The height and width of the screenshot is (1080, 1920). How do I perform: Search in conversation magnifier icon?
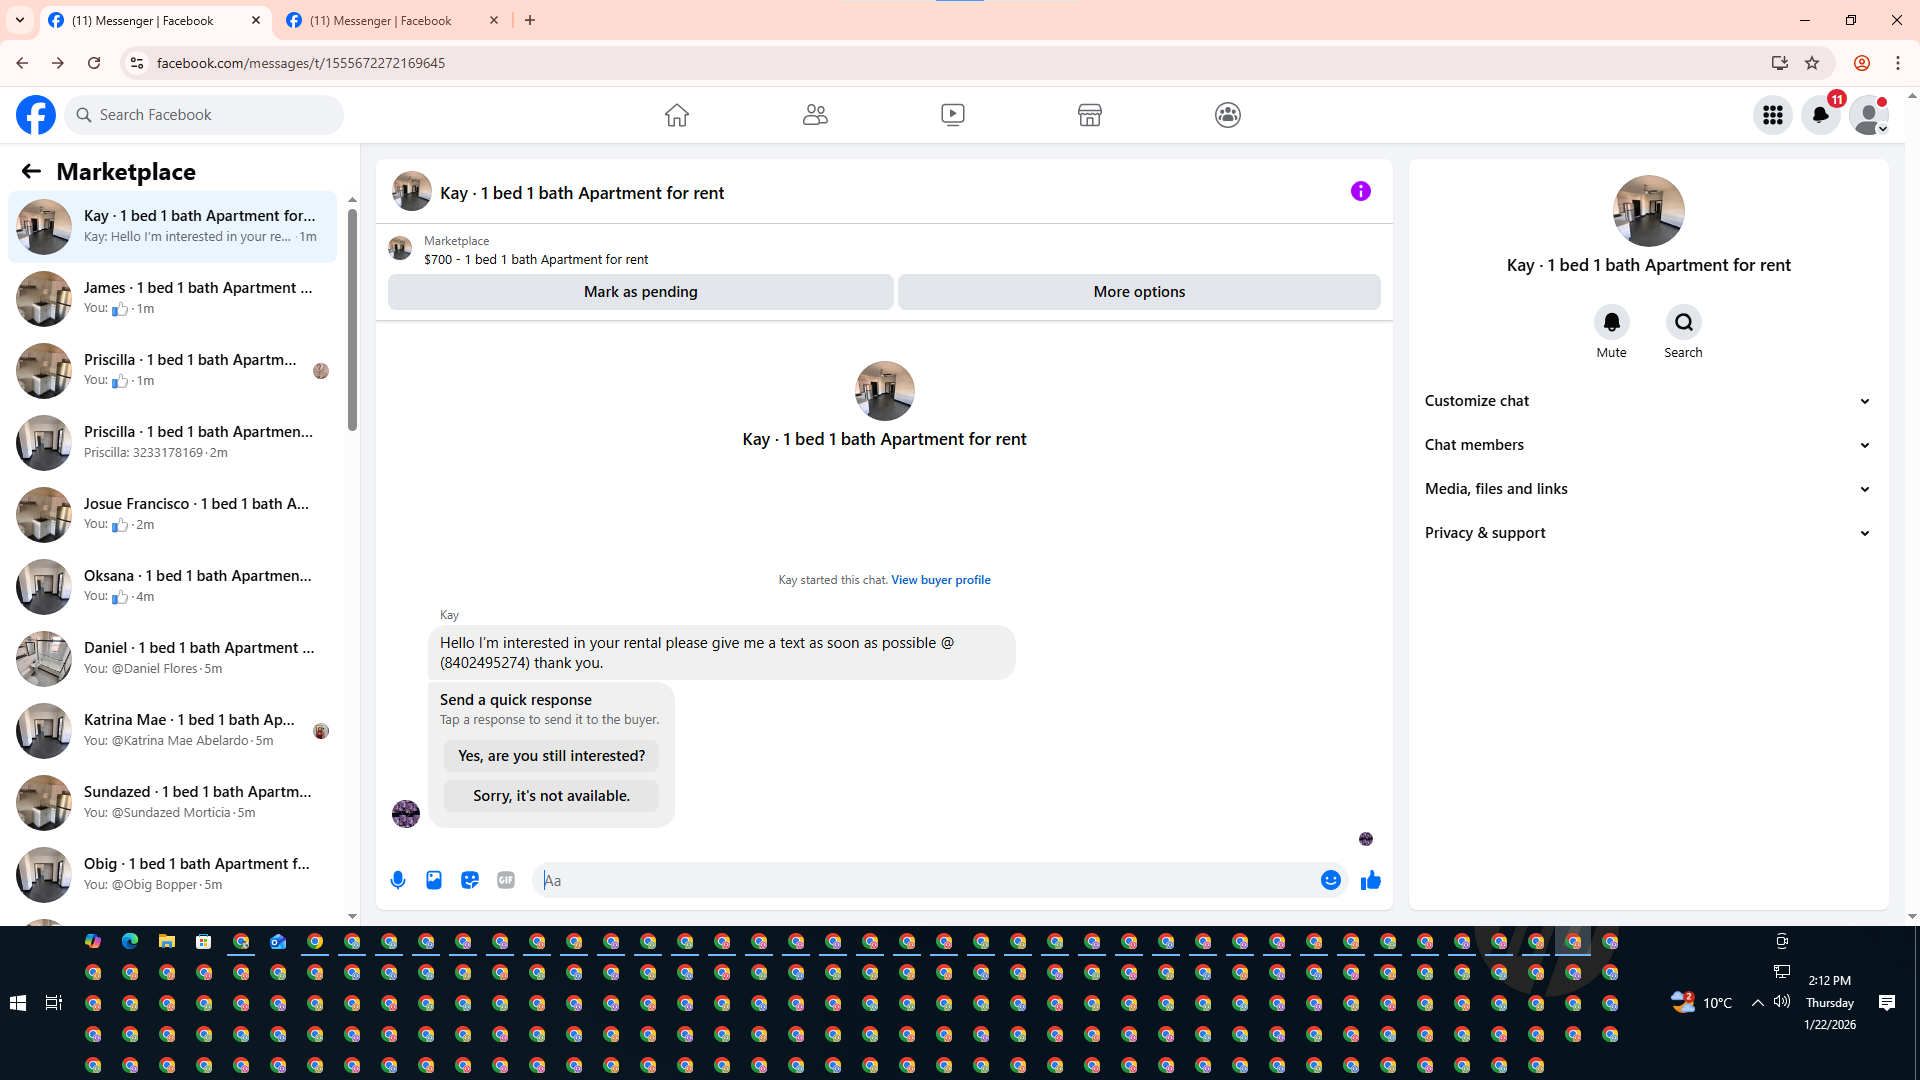point(1684,322)
